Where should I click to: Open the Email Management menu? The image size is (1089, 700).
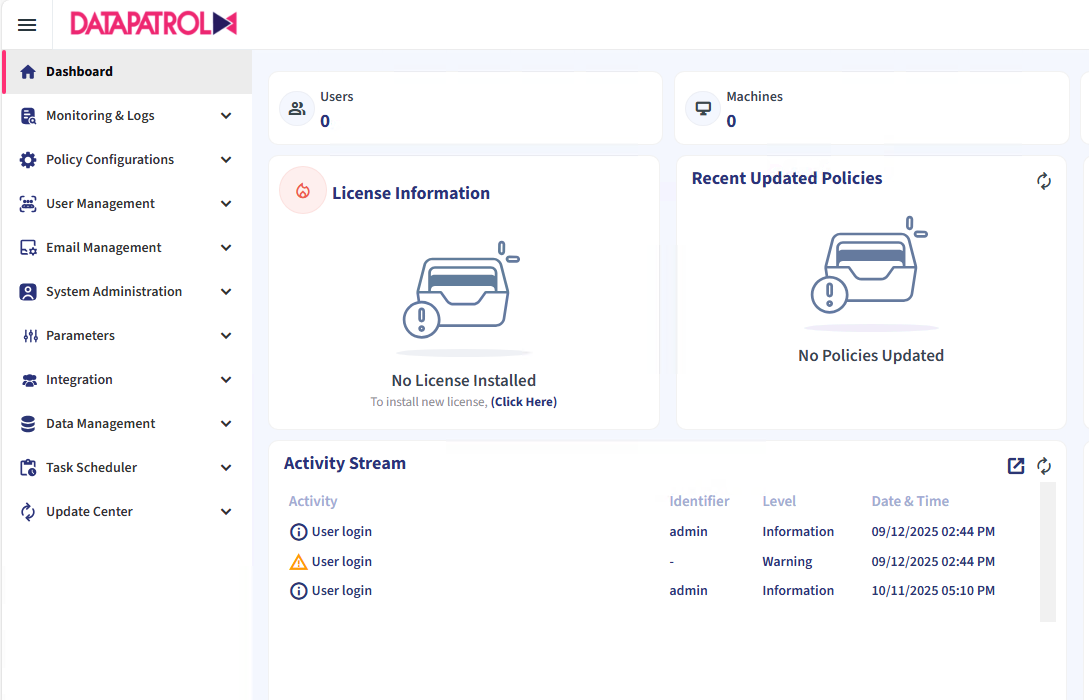pos(104,248)
